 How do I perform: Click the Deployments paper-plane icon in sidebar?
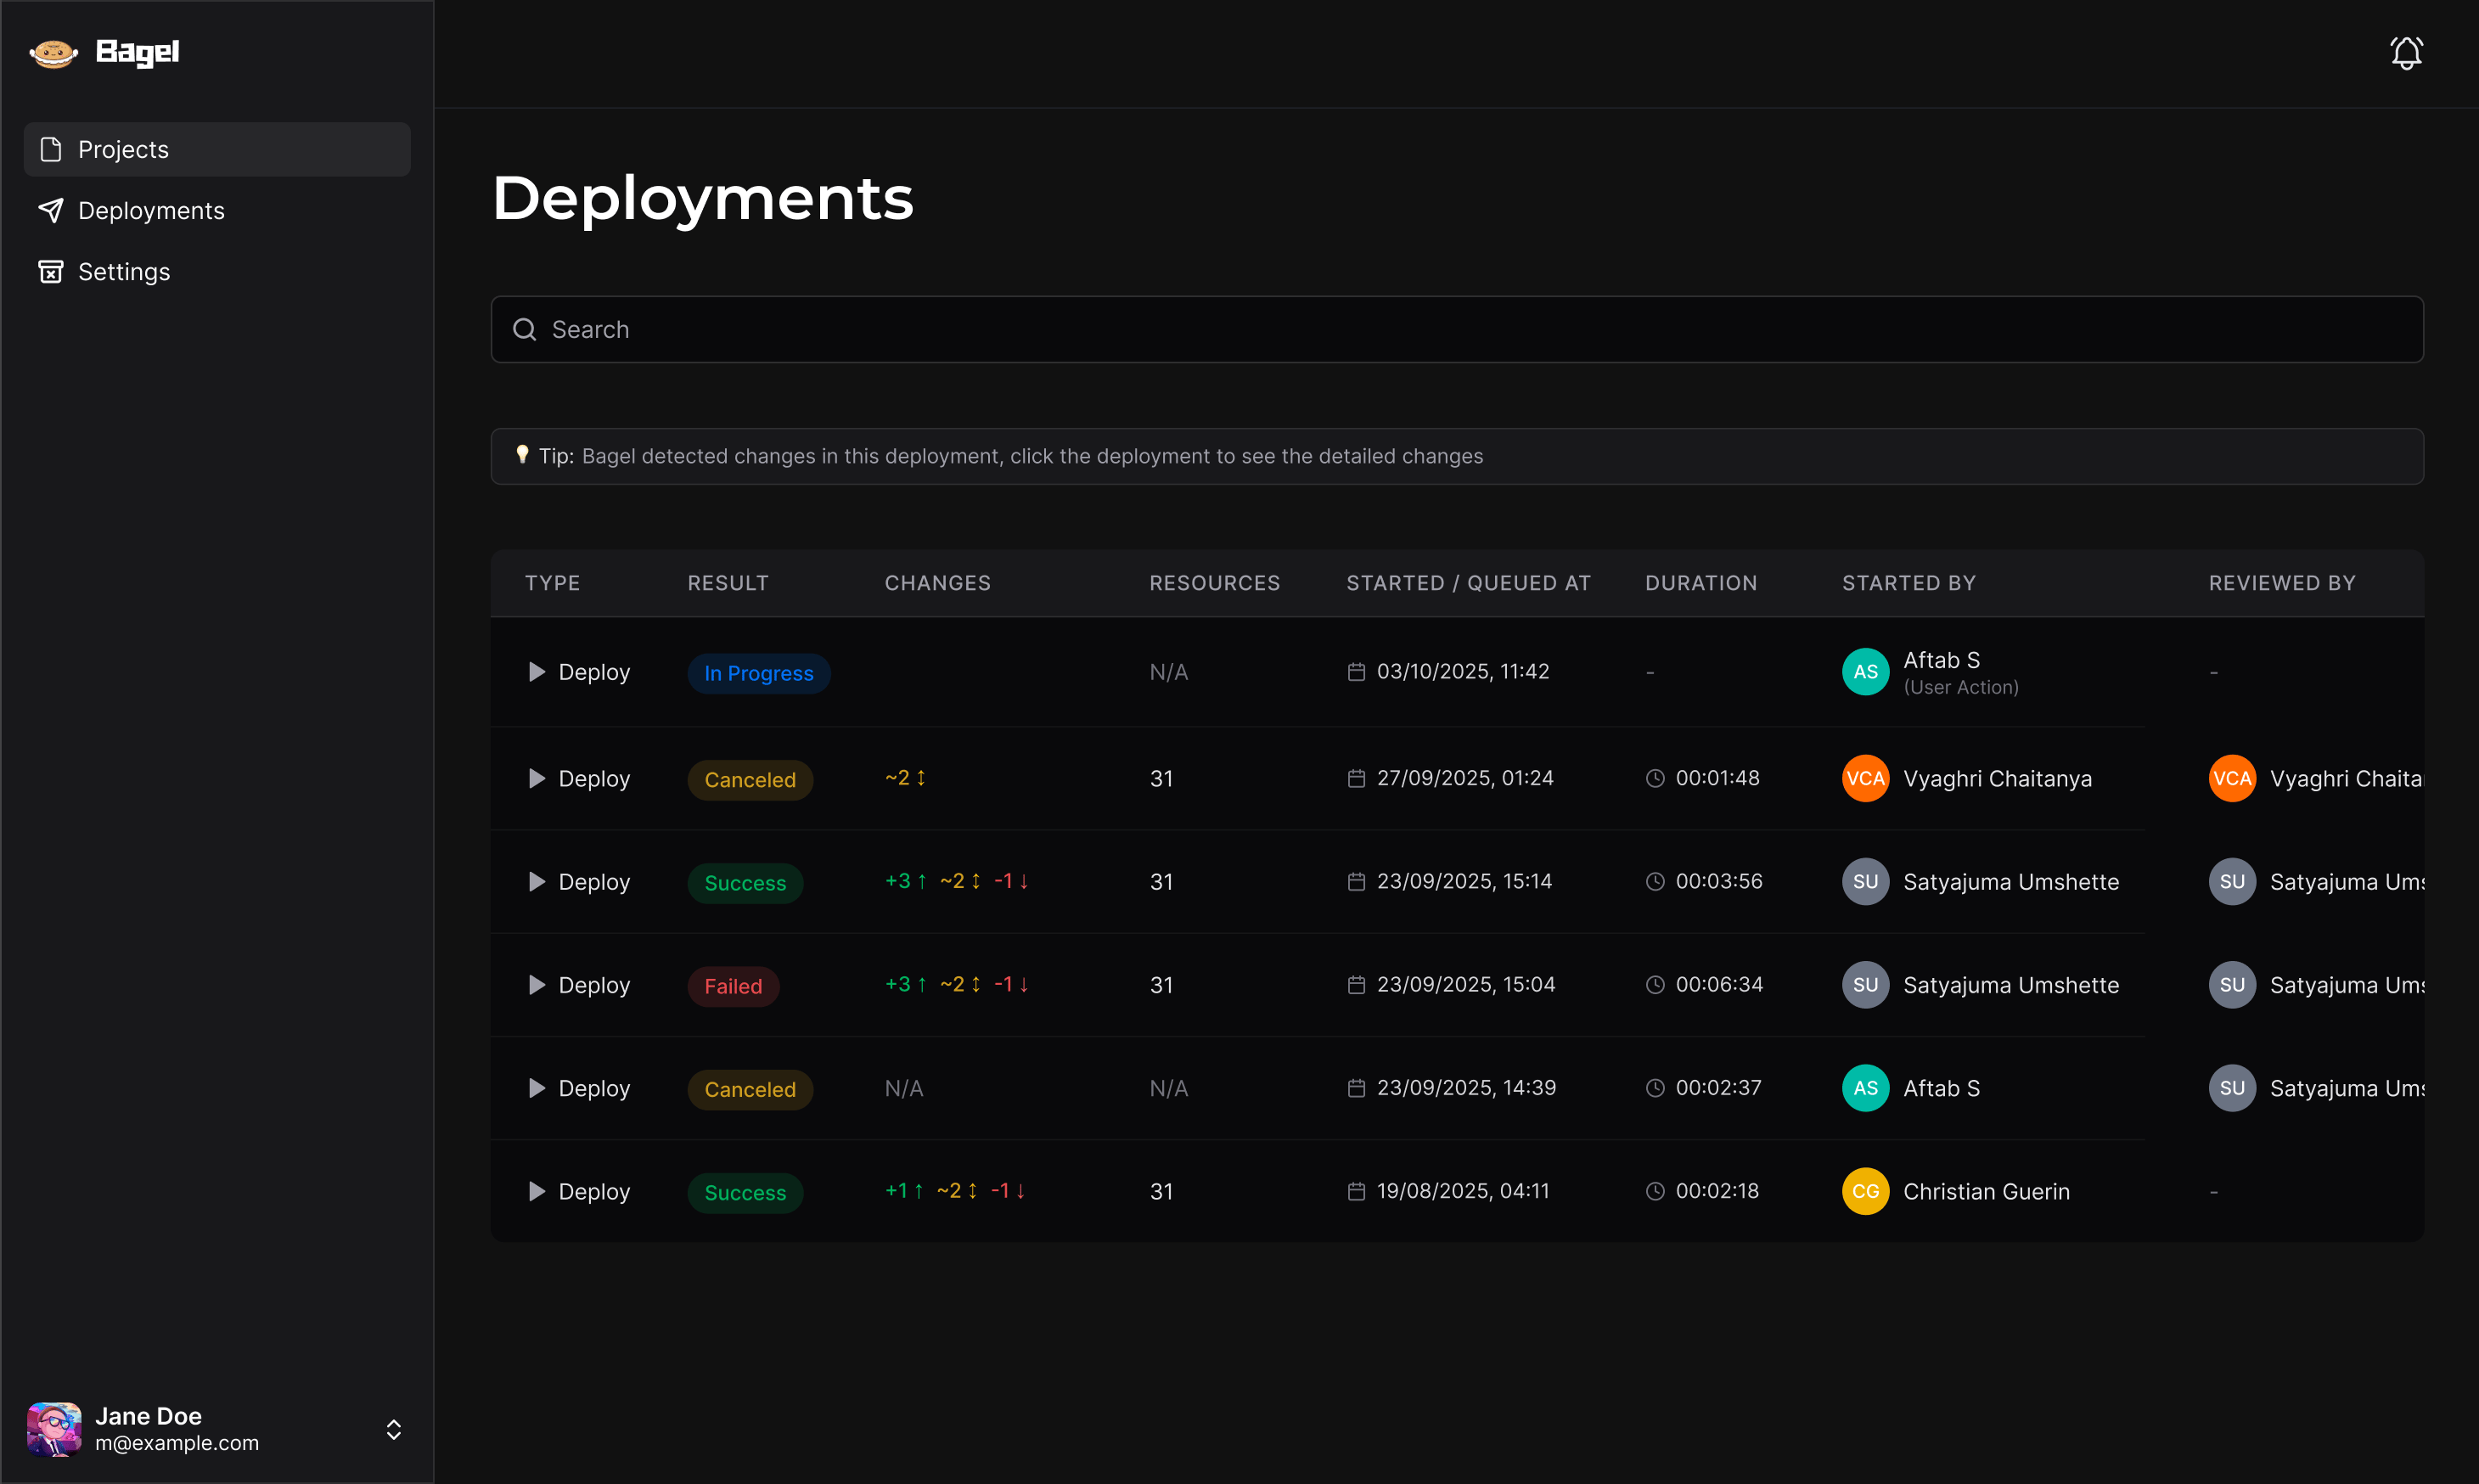click(51, 210)
